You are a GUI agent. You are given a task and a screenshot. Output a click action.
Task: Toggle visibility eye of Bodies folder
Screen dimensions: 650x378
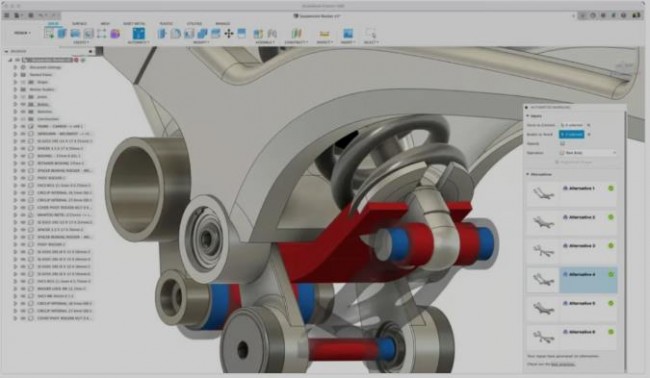point(23,104)
